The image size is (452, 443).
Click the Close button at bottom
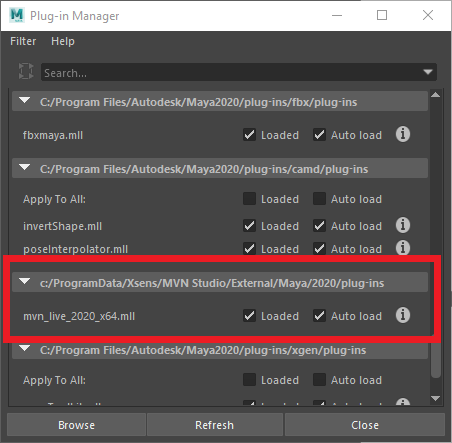(x=365, y=425)
